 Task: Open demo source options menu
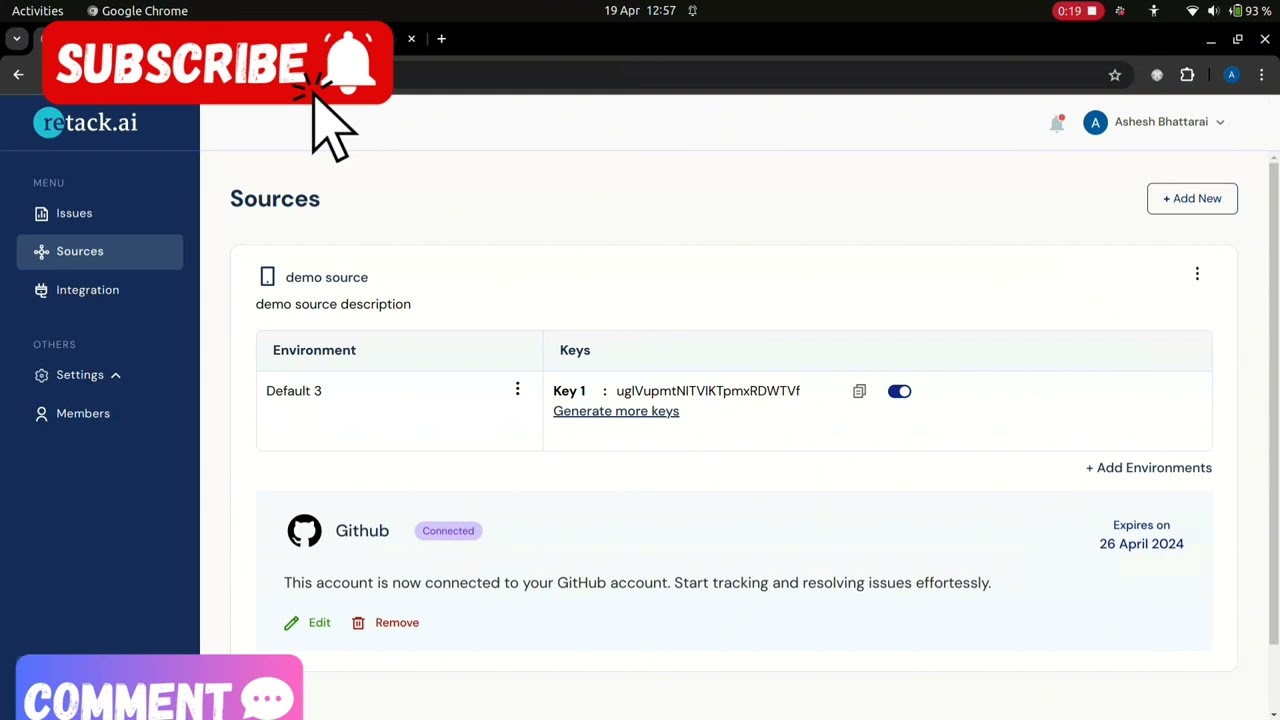coord(1197,274)
